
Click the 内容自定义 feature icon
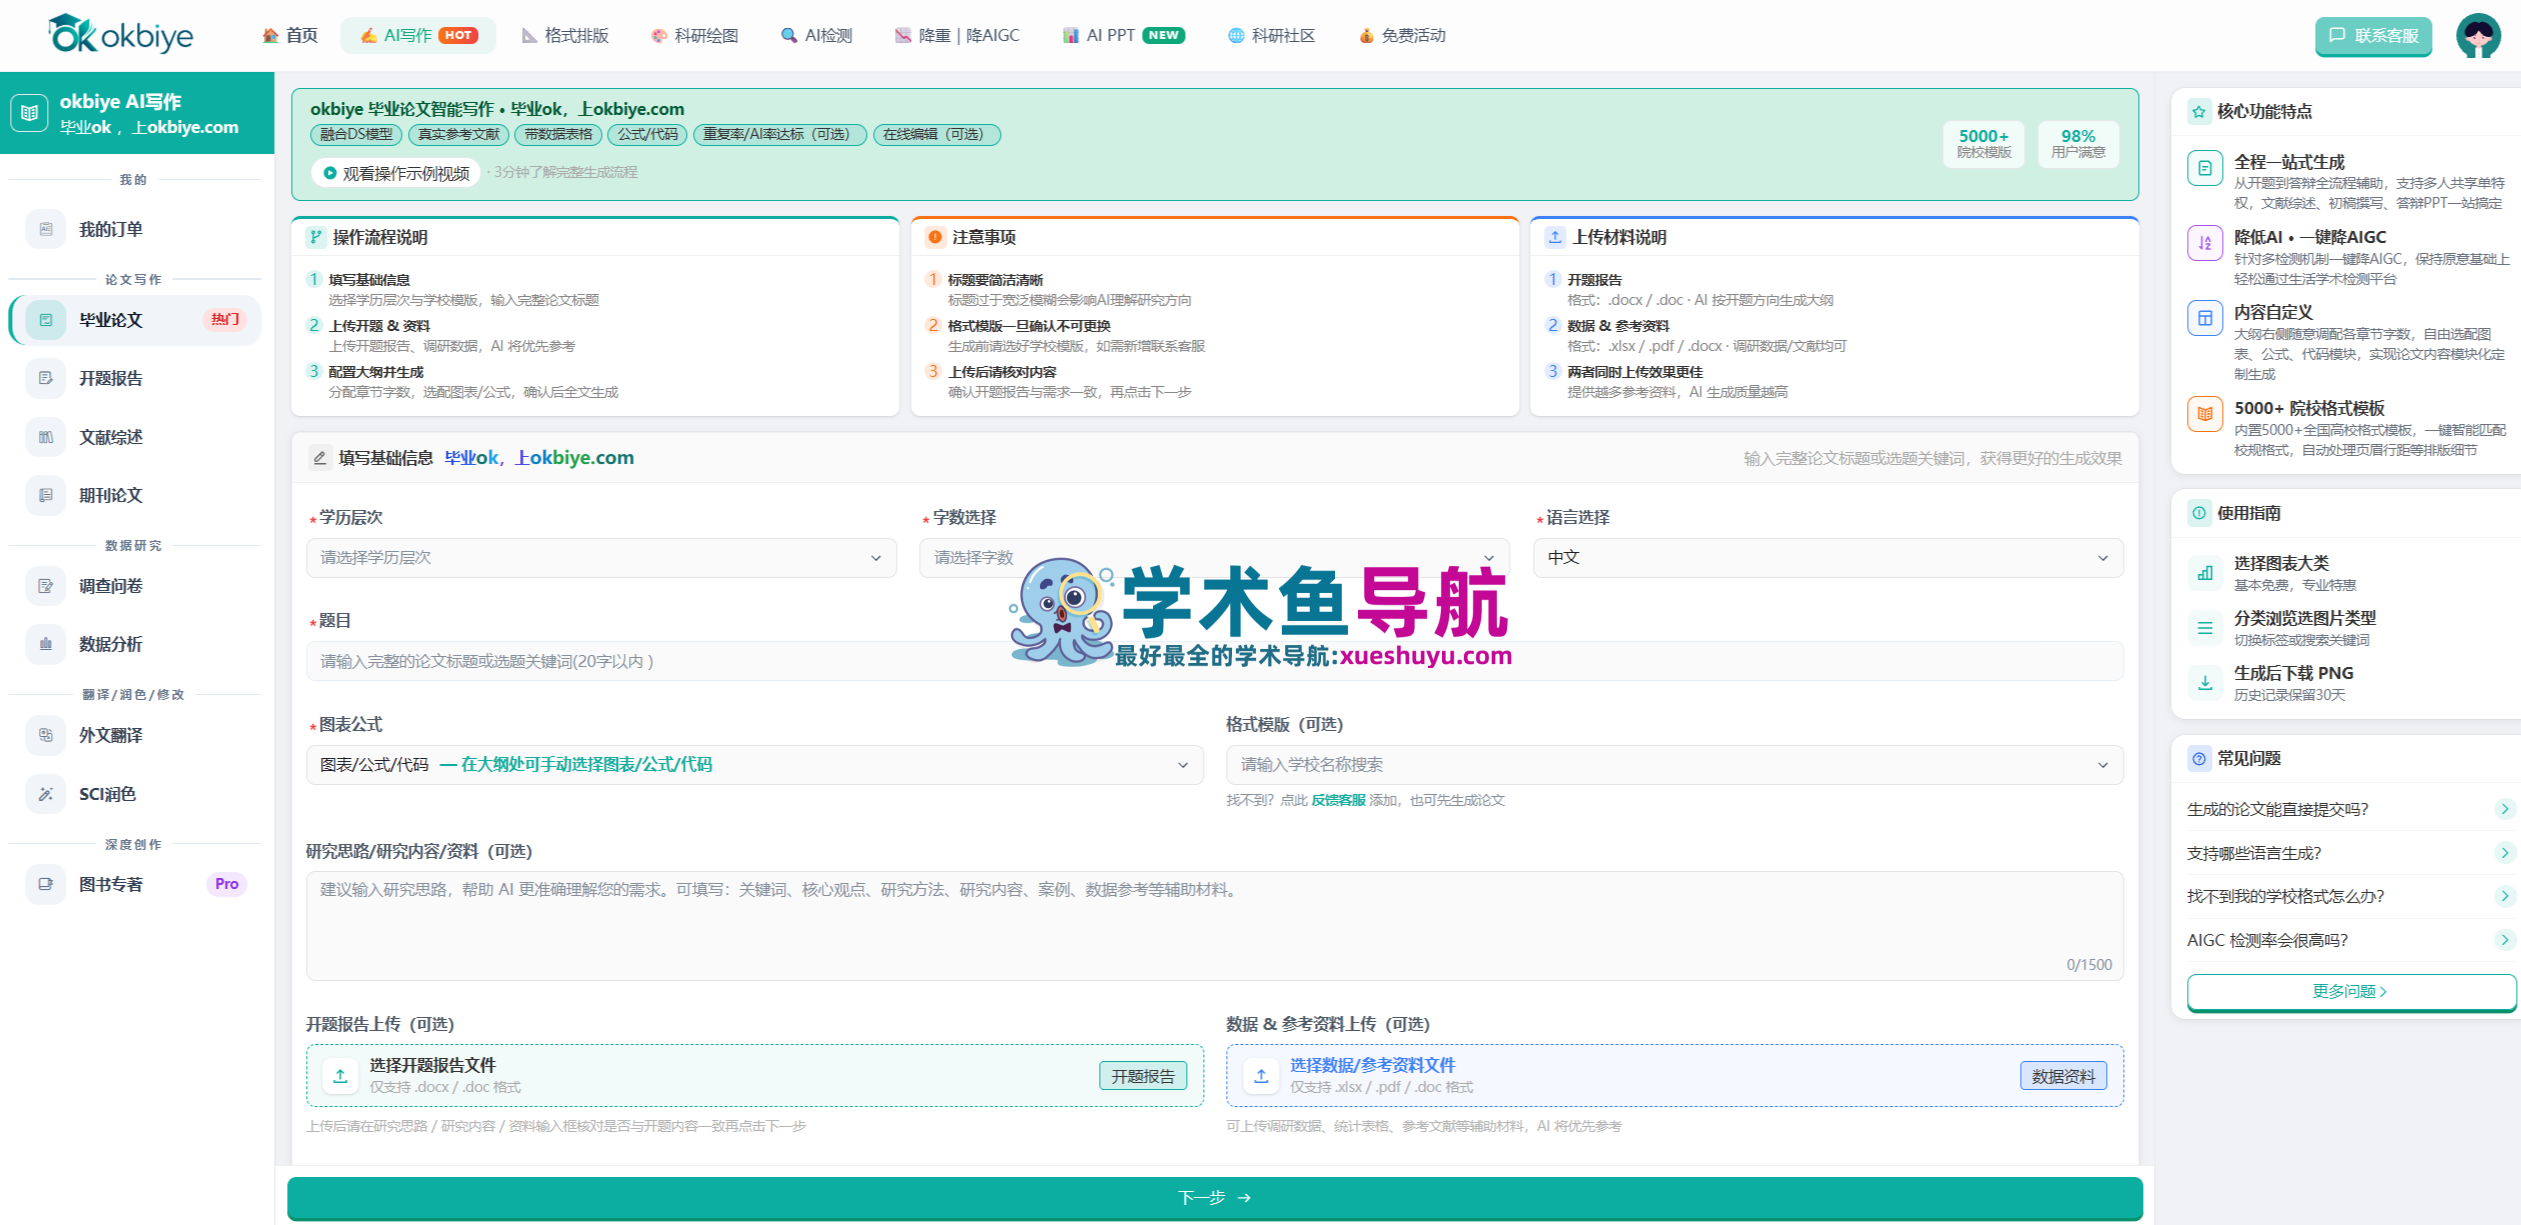tap(2204, 318)
